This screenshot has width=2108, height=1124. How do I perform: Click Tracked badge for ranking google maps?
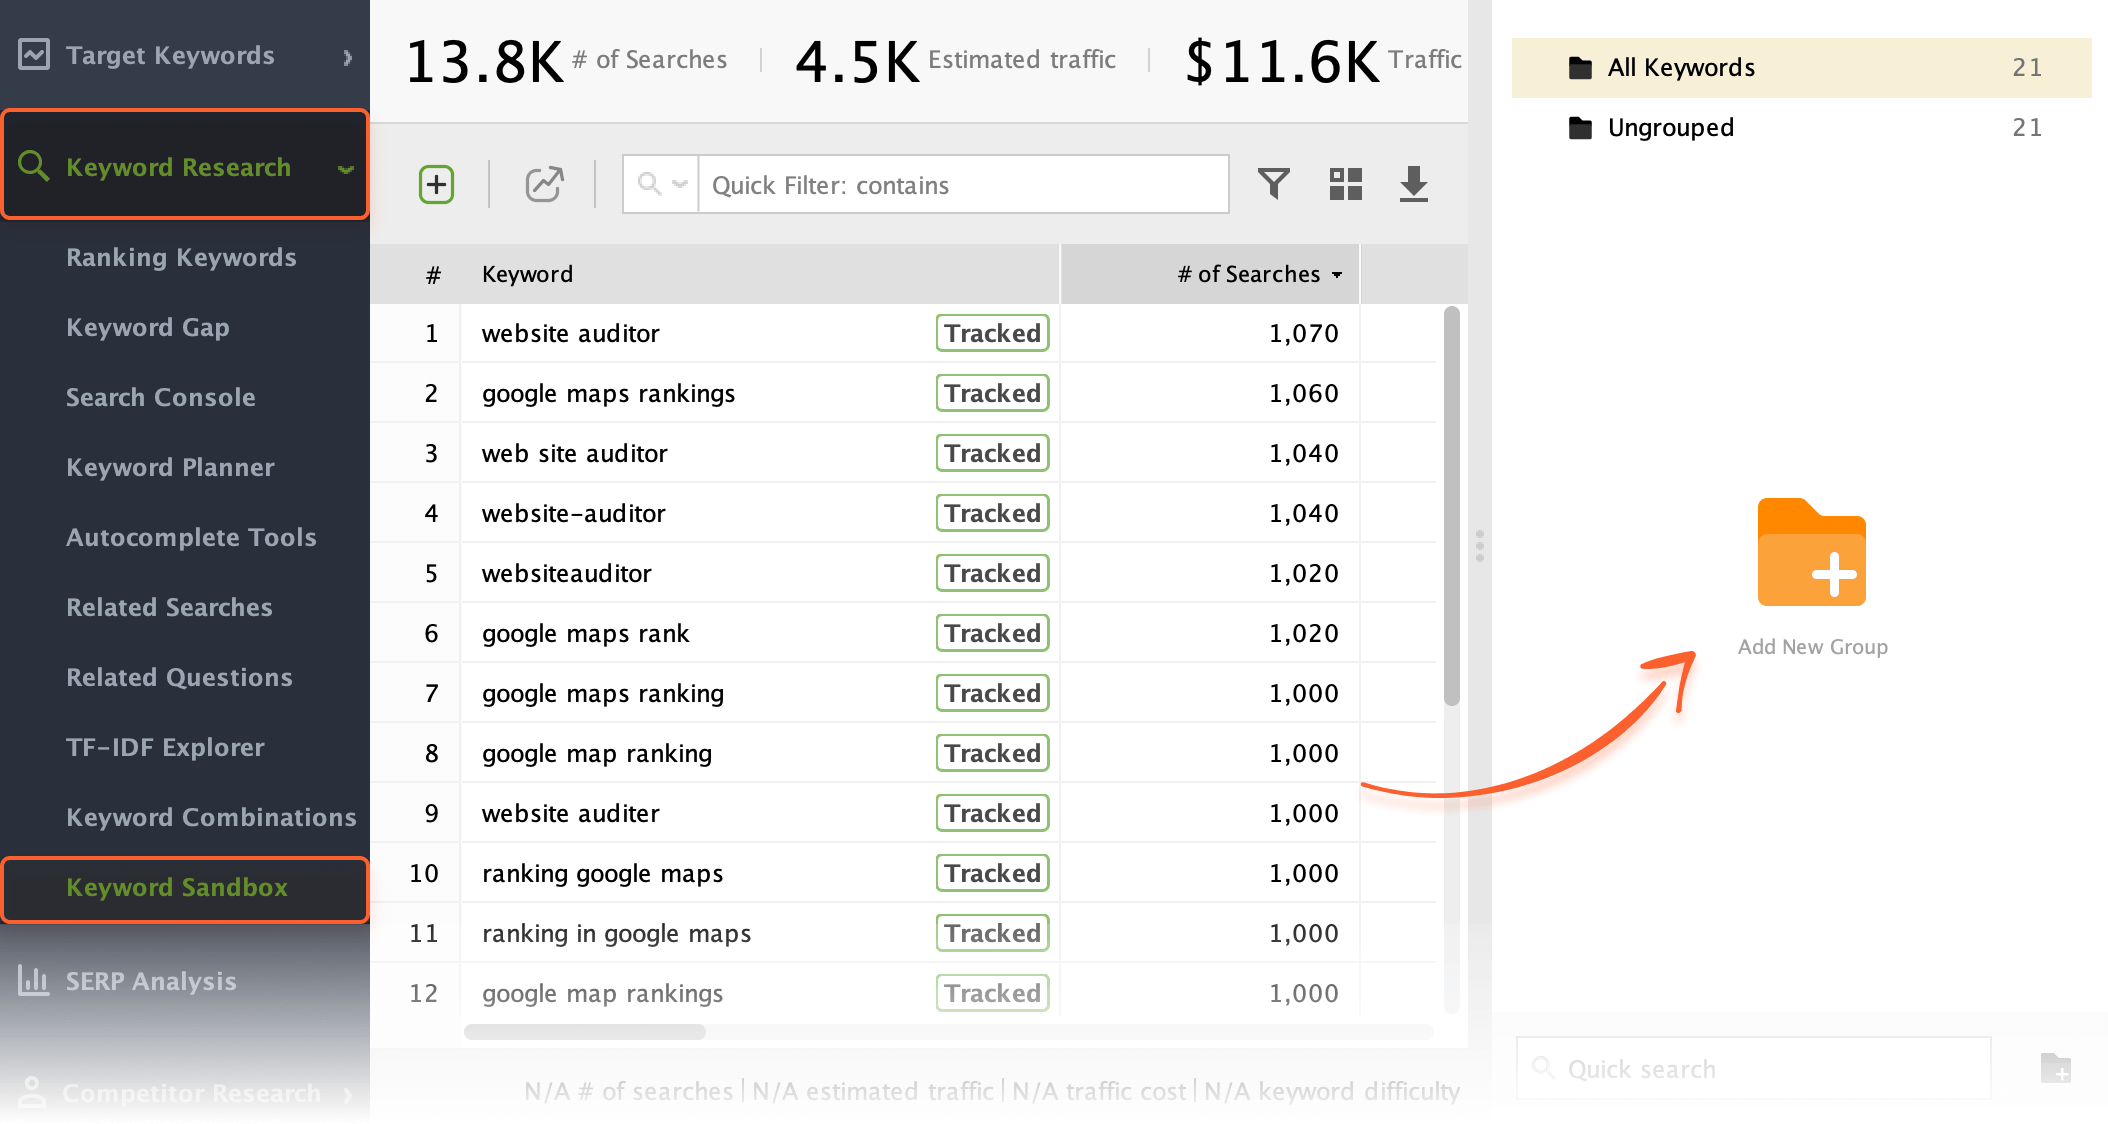[992, 873]
